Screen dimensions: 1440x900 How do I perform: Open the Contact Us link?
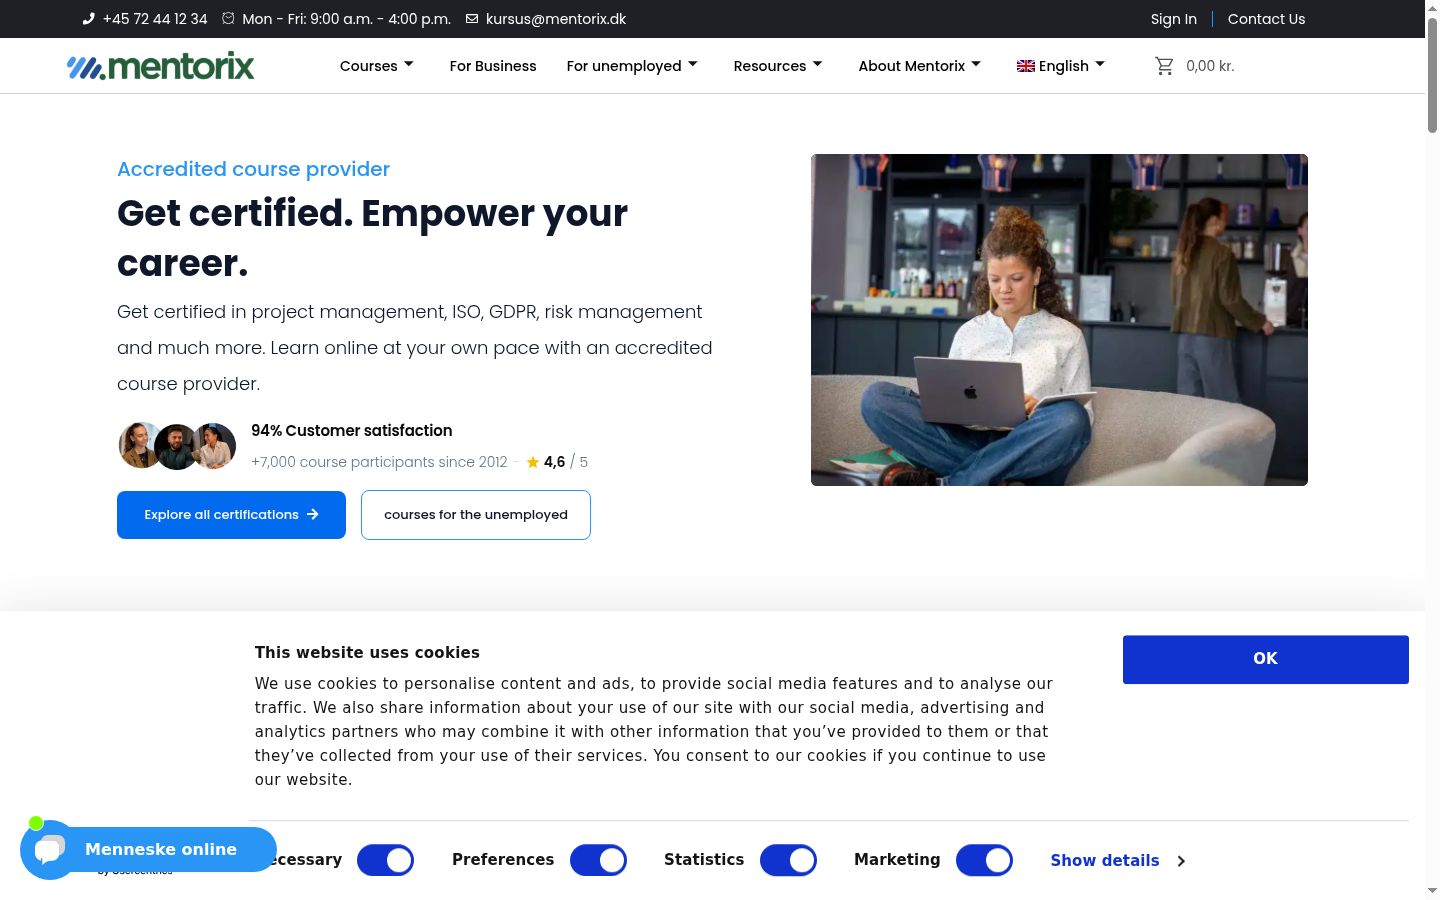click(1266, 19)
